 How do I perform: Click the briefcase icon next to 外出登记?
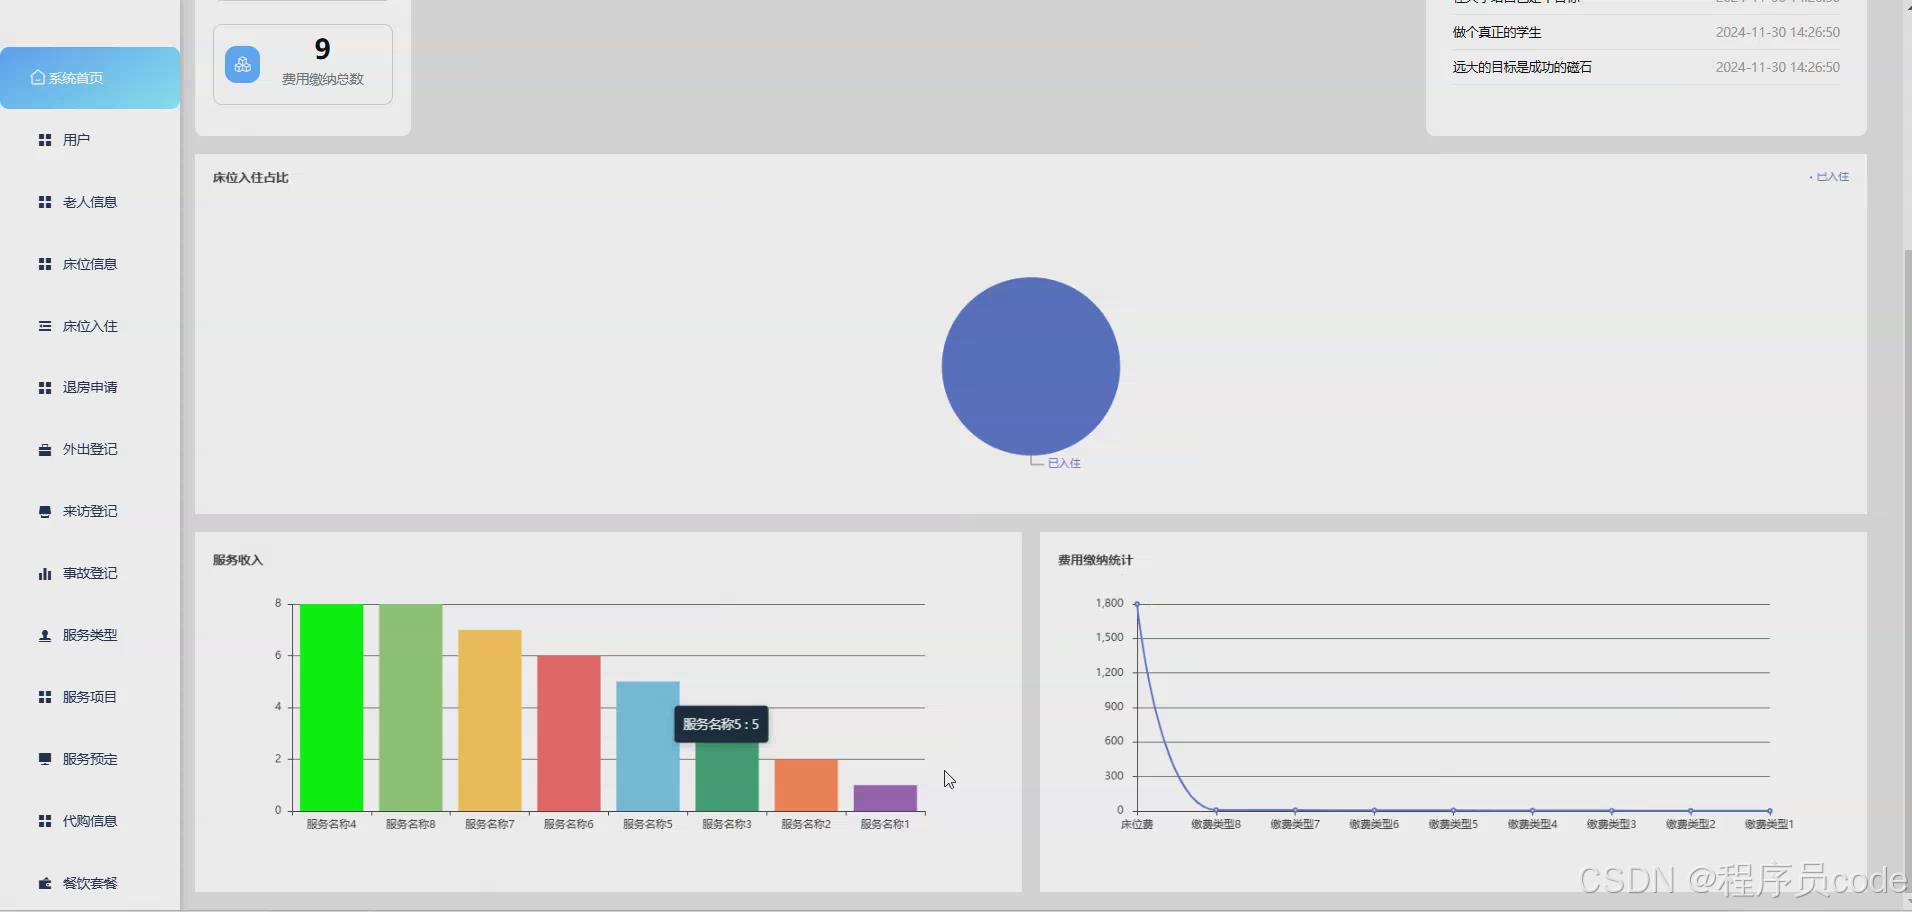45,450
